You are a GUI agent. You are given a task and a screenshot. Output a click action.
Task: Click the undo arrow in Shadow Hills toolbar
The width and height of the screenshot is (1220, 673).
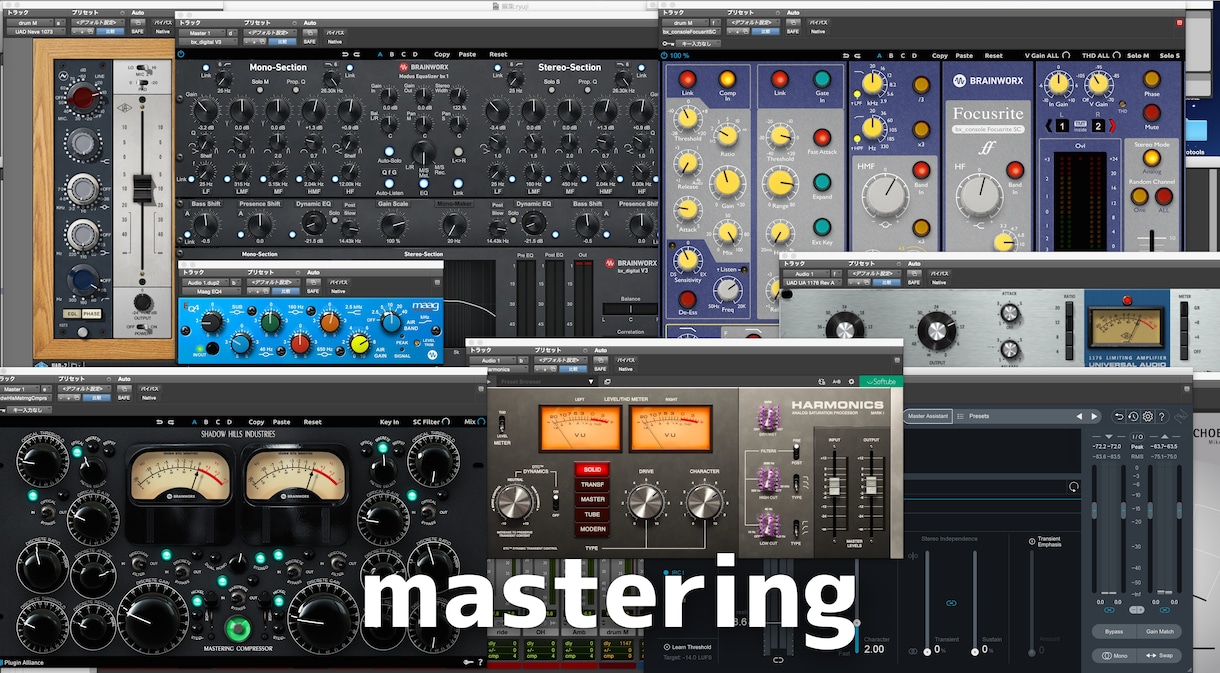coord(159,422)
